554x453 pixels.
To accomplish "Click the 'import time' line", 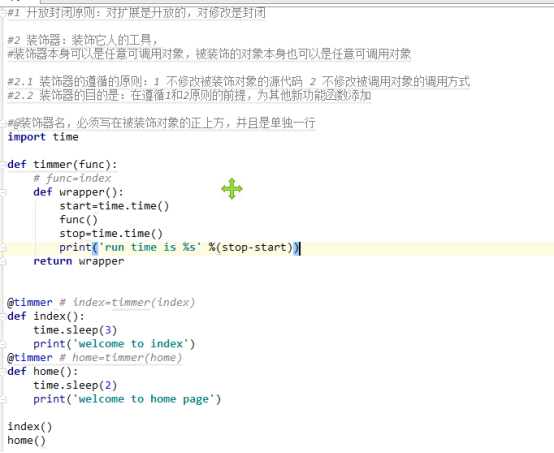I will (x=43, y=137).
